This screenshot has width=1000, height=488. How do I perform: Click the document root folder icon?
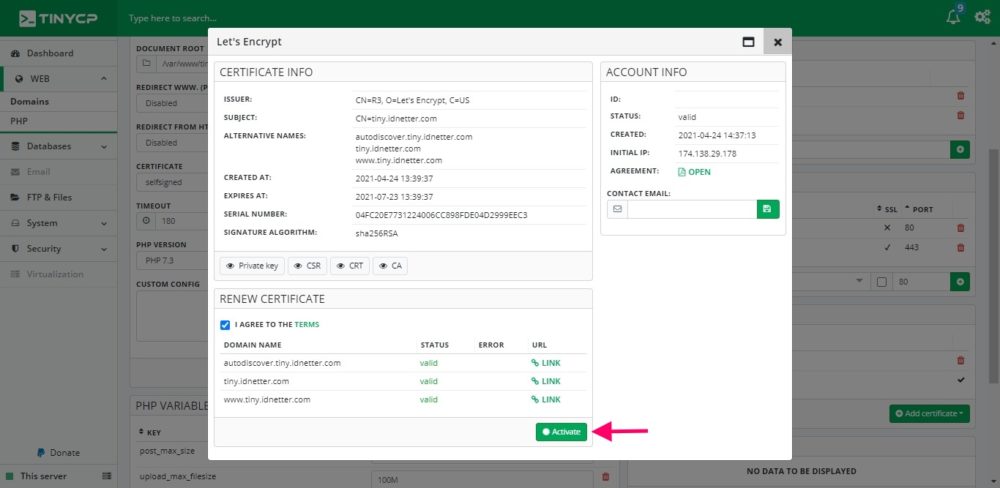coord(146,64)
